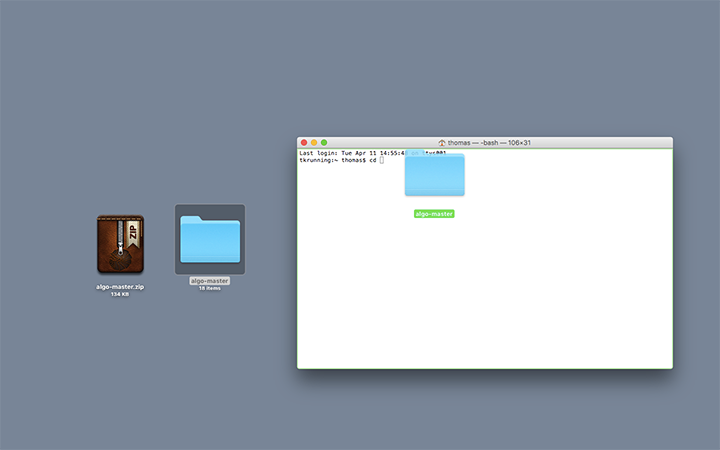Click the "134 KB" size label under the zip
This screenshot has width=720, height=450.
tap(120, 294)
